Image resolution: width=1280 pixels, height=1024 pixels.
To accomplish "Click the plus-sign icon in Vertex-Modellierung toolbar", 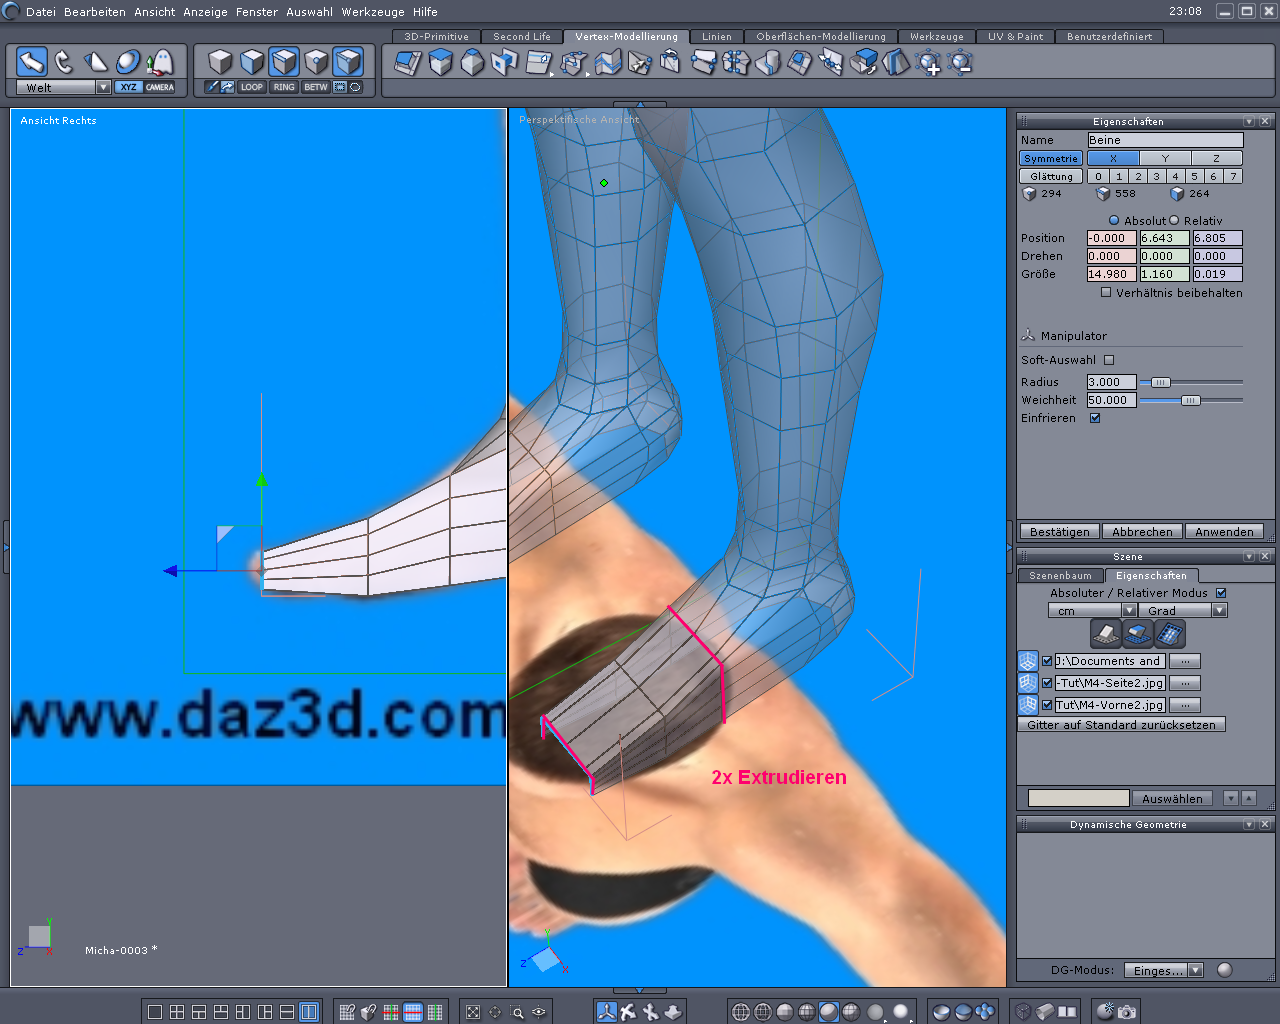I will tap(928, 63).
